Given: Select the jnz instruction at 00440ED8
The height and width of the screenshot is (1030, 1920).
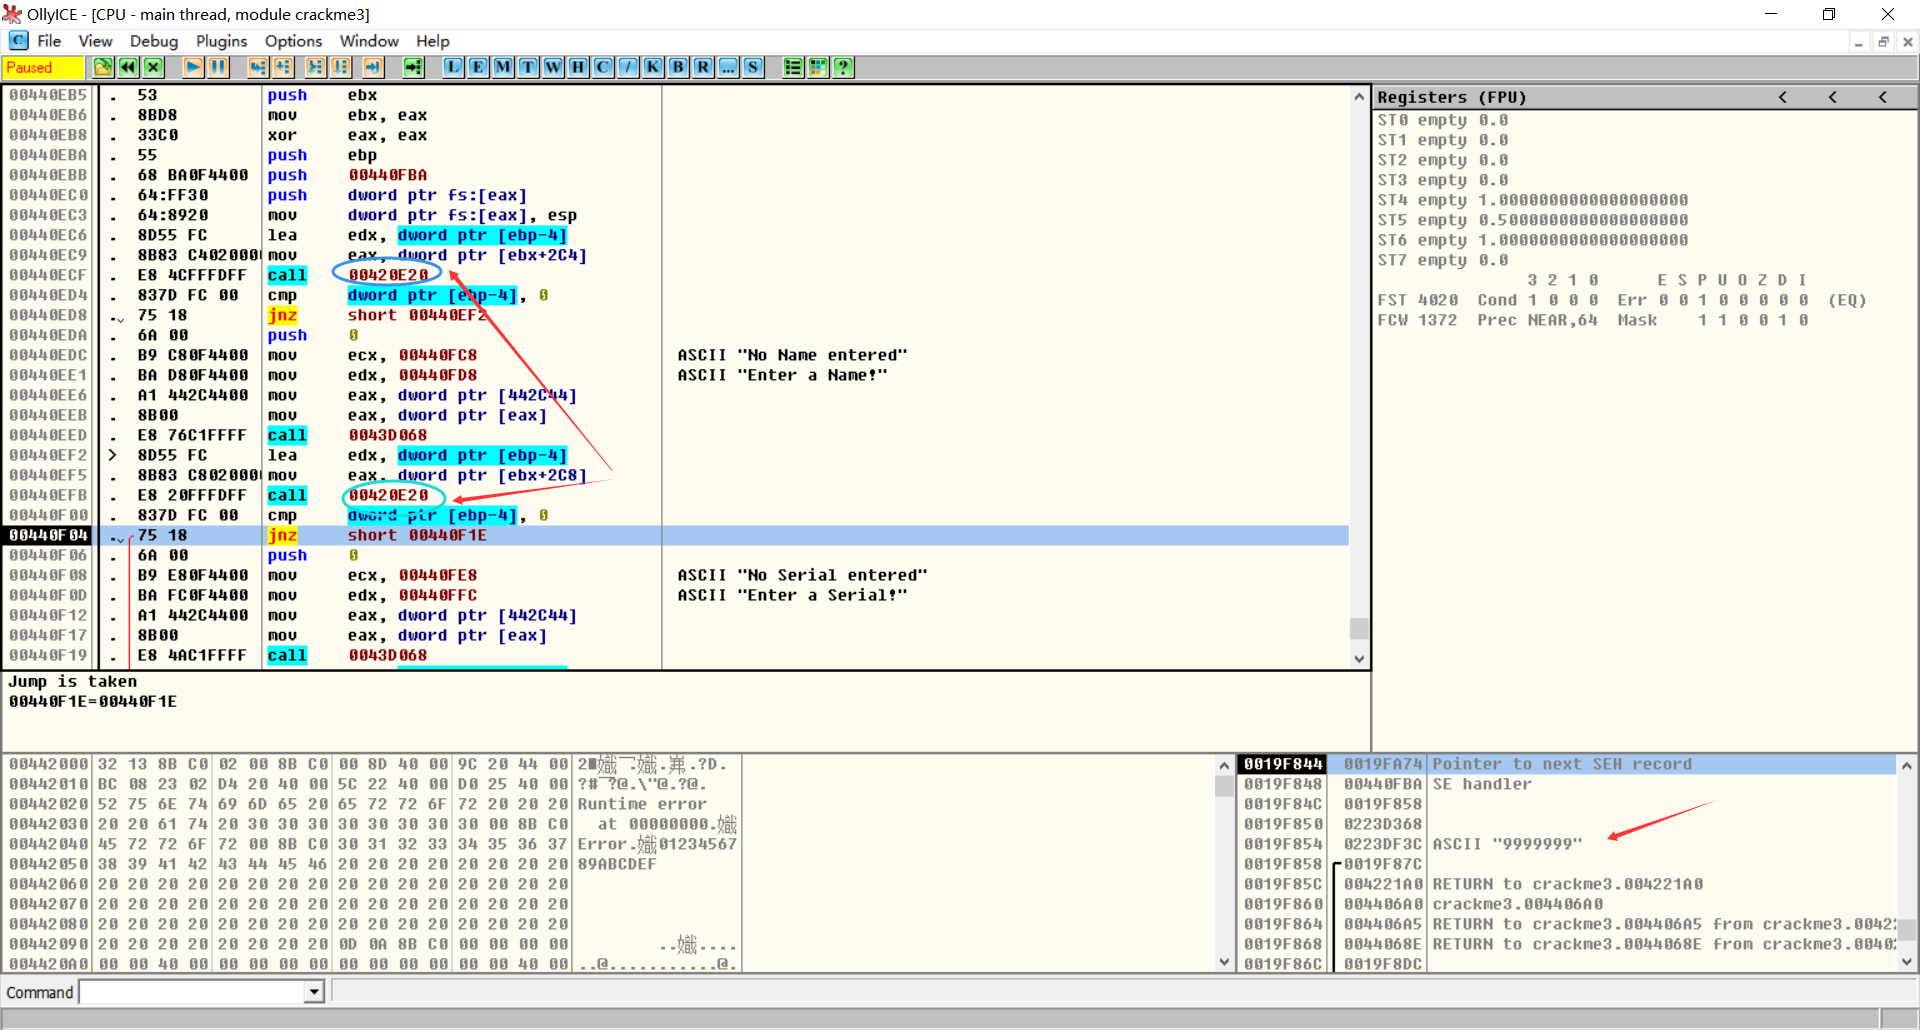Looking at the screenshot, I should click(282, 315).
